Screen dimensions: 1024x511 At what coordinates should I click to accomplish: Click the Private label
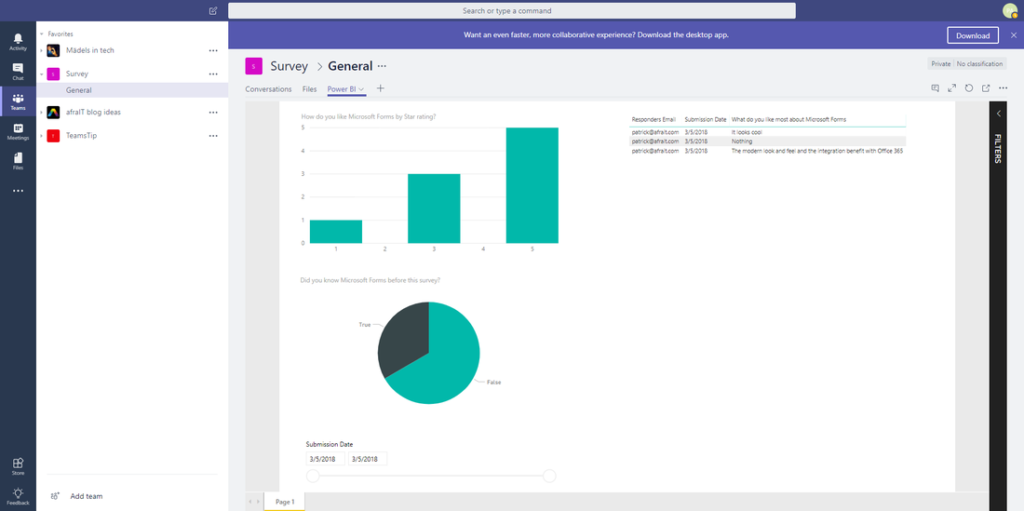(x=941, y=64)
